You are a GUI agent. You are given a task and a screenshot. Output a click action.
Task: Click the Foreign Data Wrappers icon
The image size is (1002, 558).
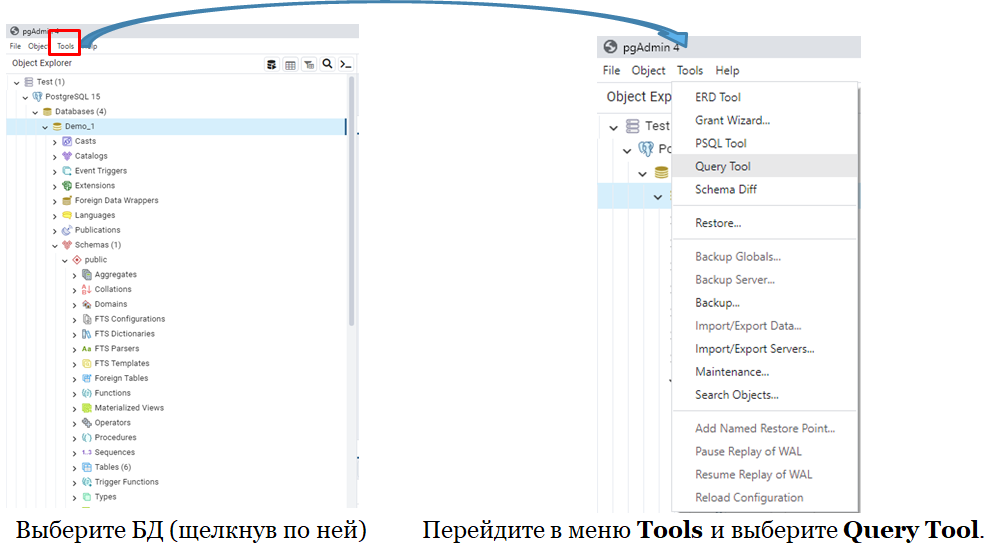coord(66,200)
